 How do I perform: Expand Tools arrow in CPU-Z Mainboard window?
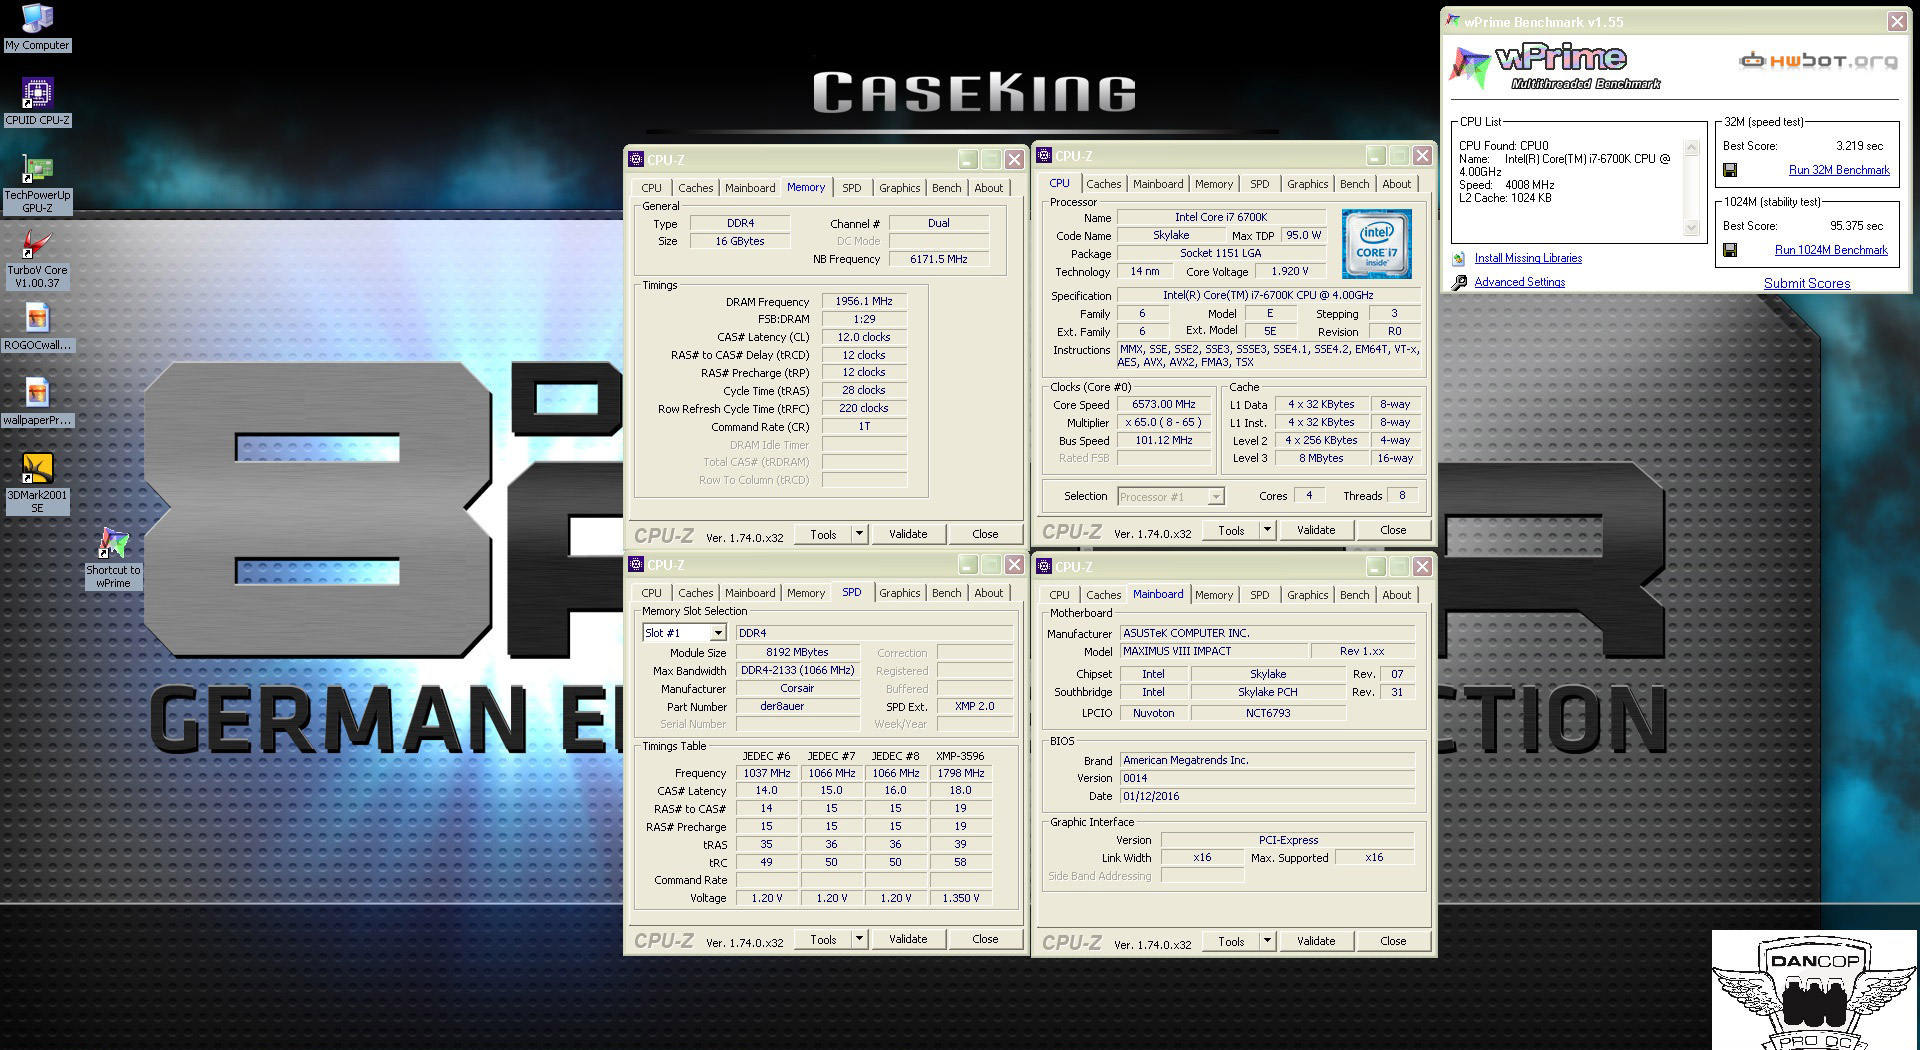[x=1266, y=941]
